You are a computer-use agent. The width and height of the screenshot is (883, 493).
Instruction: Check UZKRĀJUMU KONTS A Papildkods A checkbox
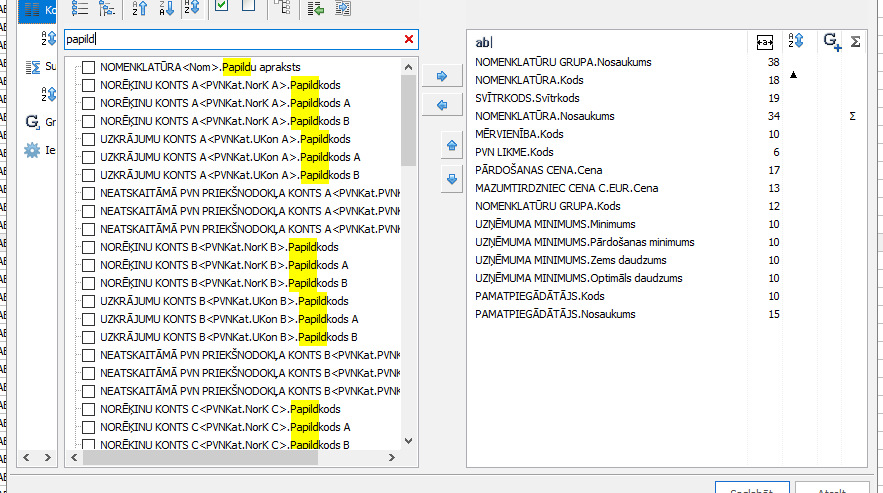click(x=88, y=157)
